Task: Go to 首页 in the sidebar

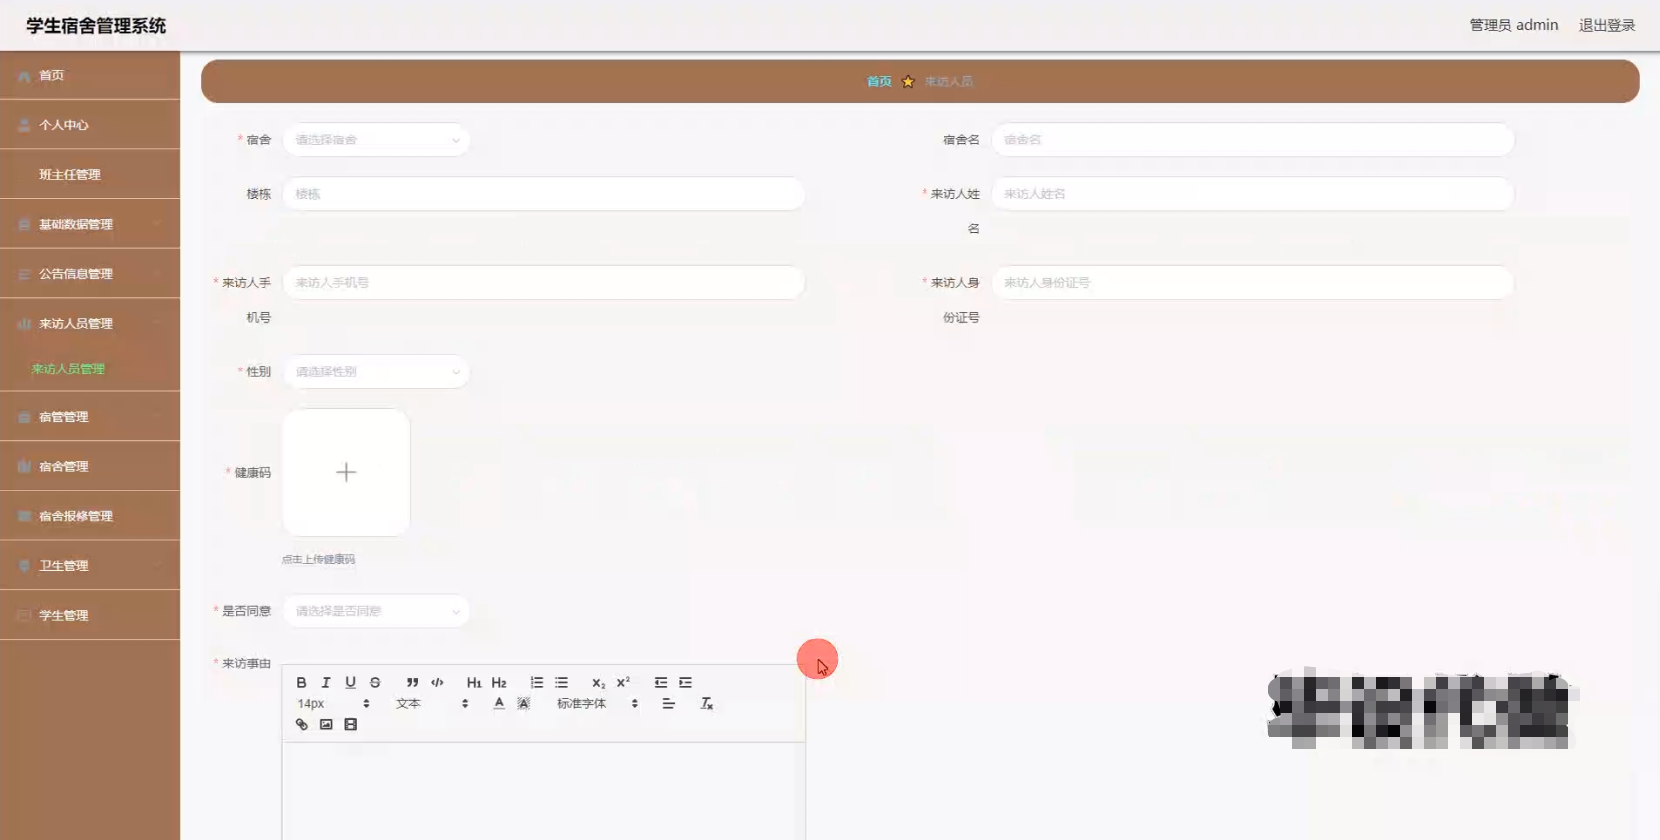Action: [90, 75]
